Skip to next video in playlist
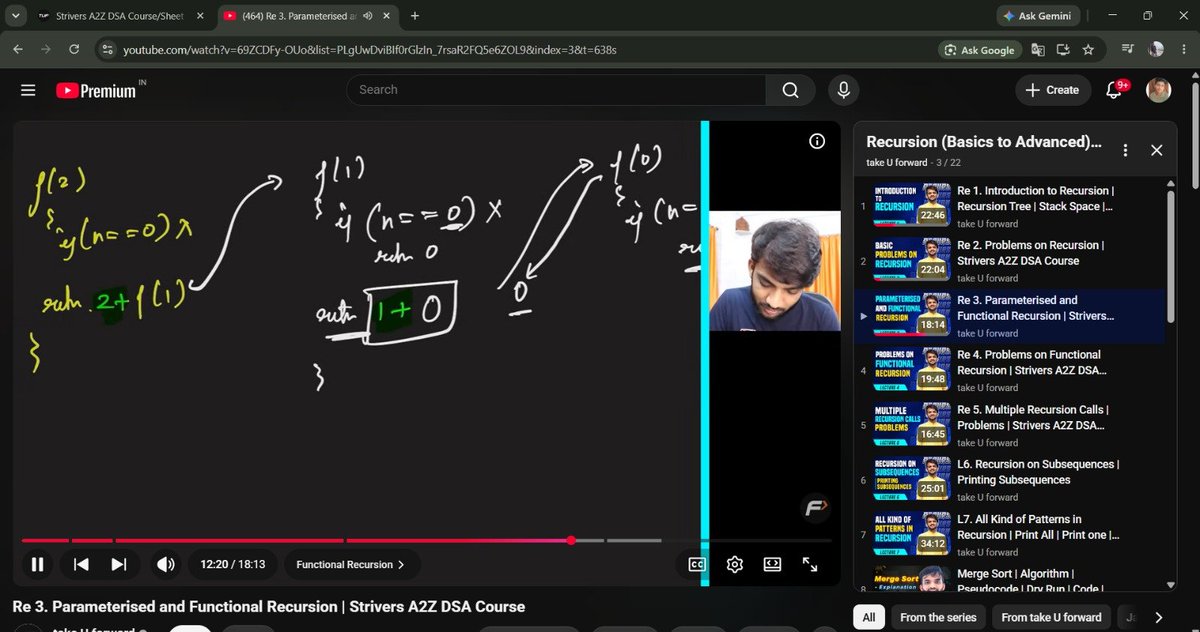Image resolution: width=1200 pixels, height=632 pixels. click(x=118, y=564)
